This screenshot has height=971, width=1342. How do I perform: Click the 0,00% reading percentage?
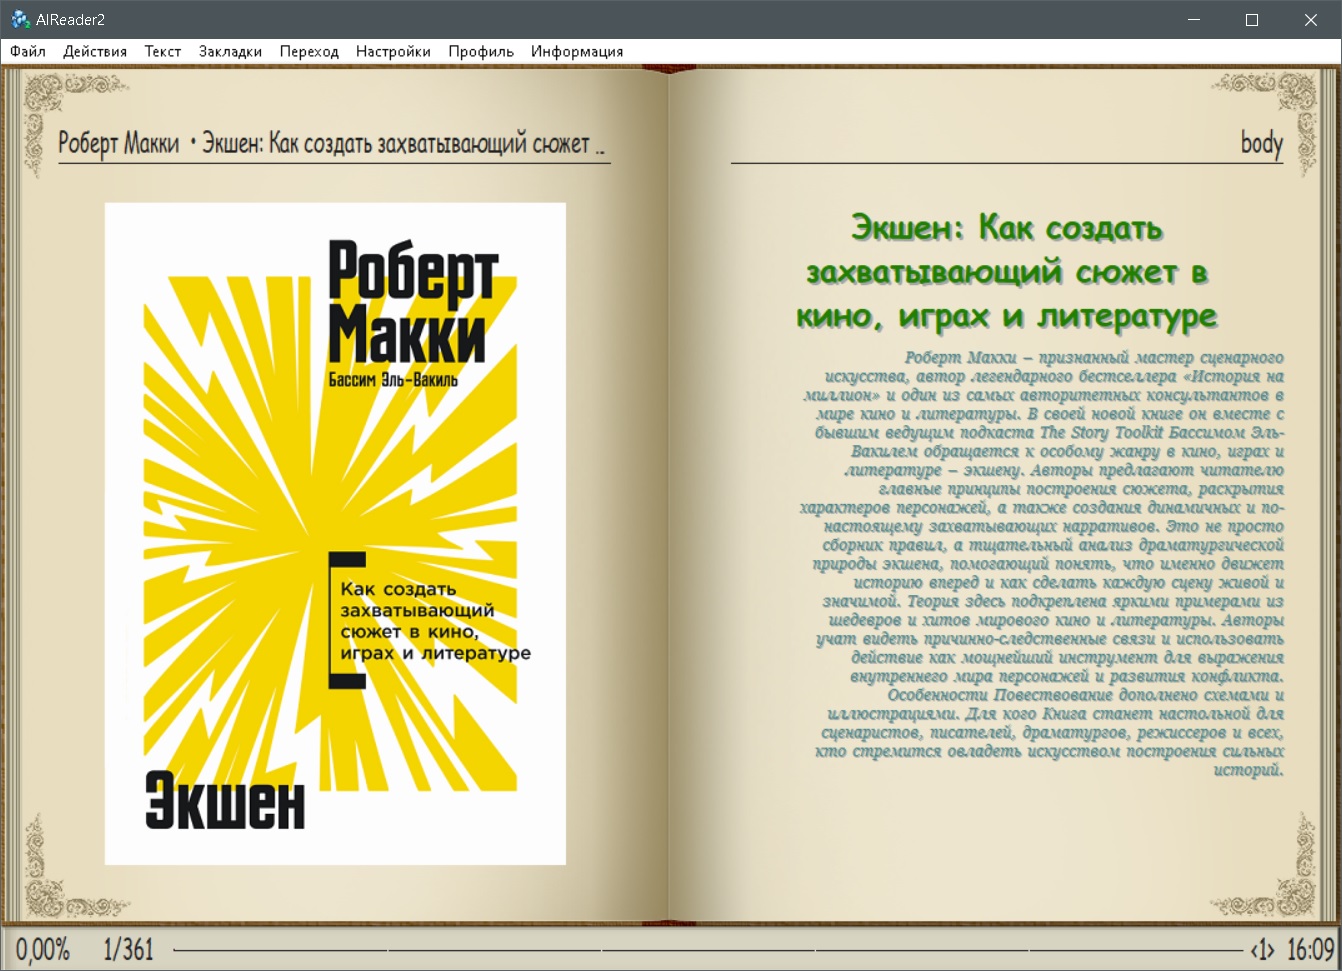pos(43,949)
